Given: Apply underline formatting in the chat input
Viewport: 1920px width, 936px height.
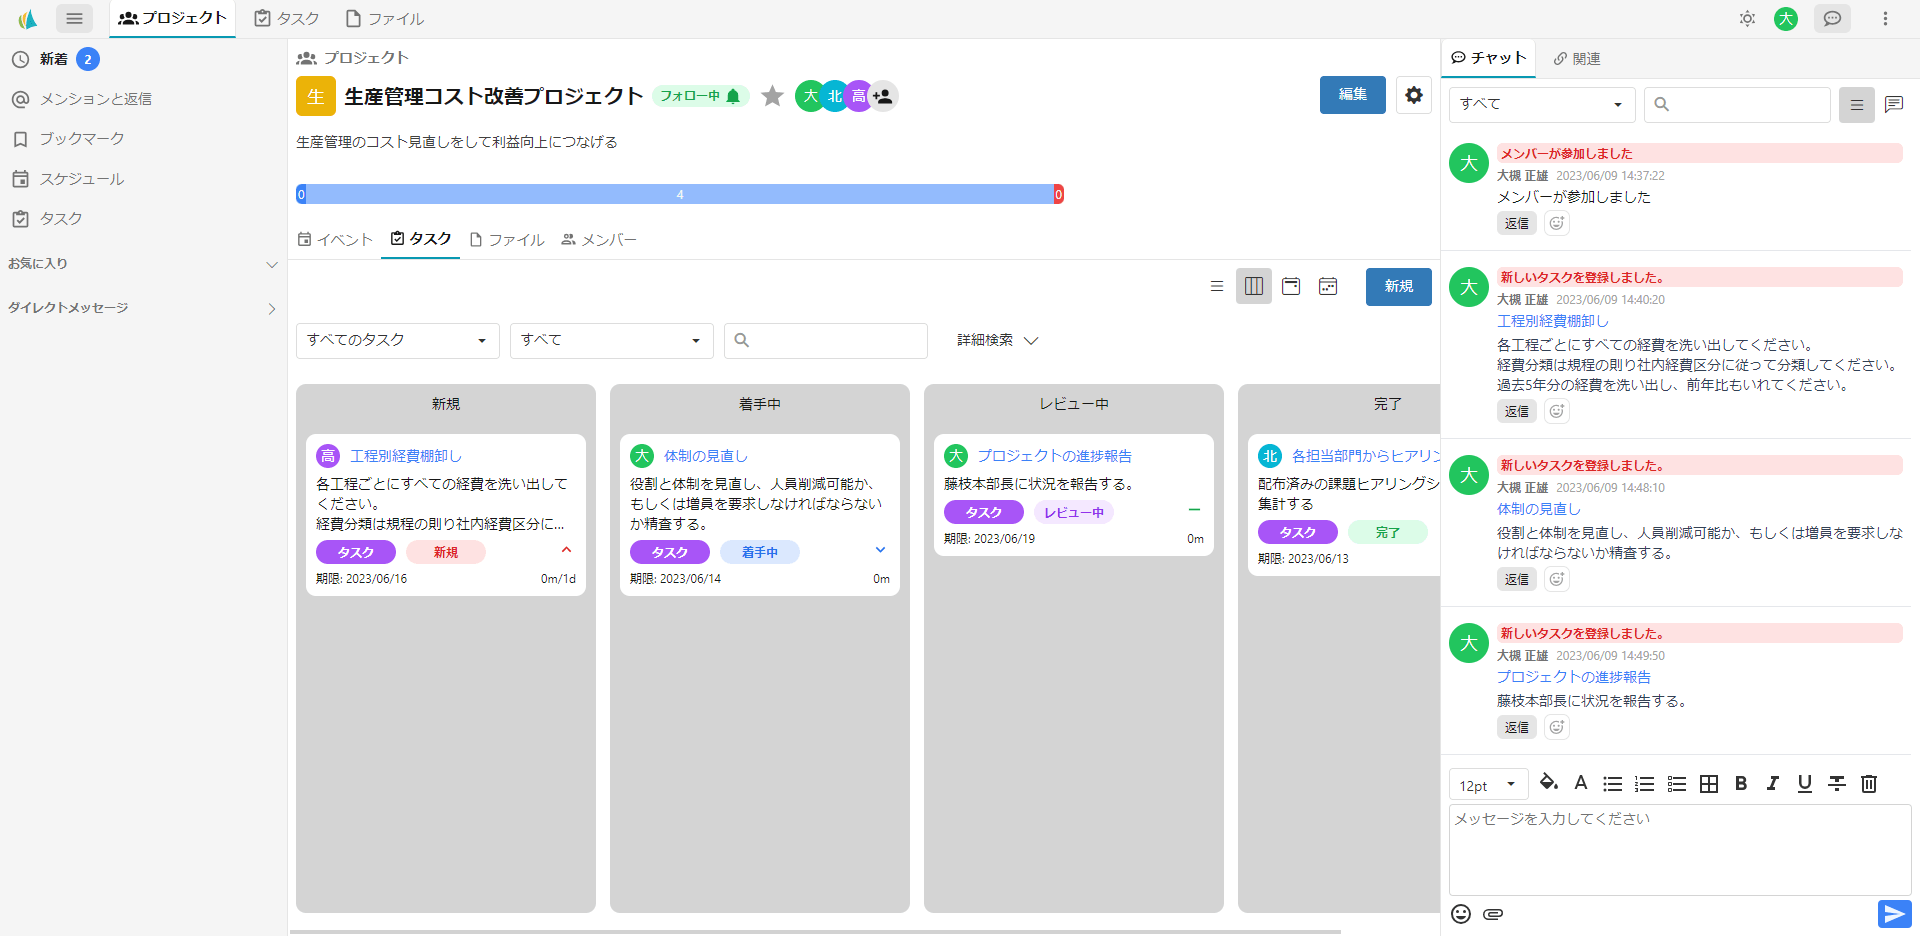Looking at the screenshot, I should (x=1804, y=784).
